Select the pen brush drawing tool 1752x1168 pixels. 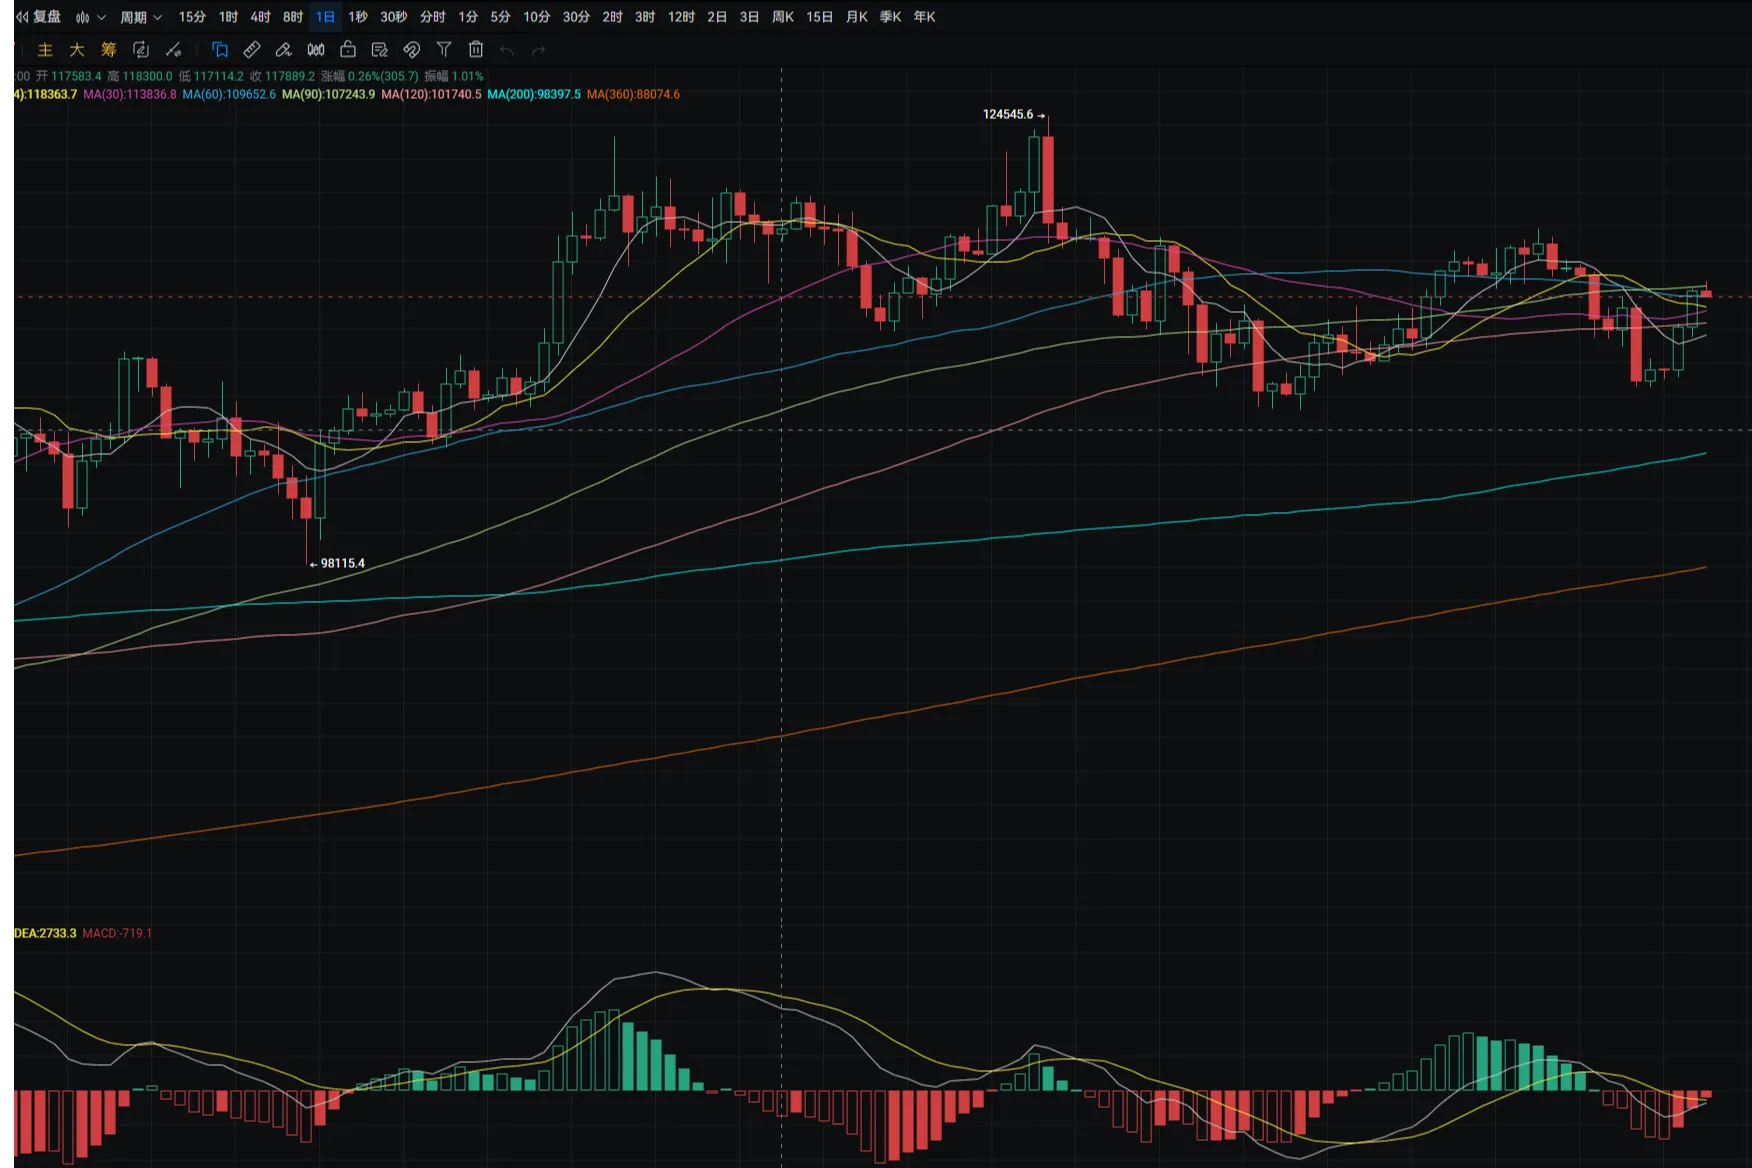click(x=284, y=50)
